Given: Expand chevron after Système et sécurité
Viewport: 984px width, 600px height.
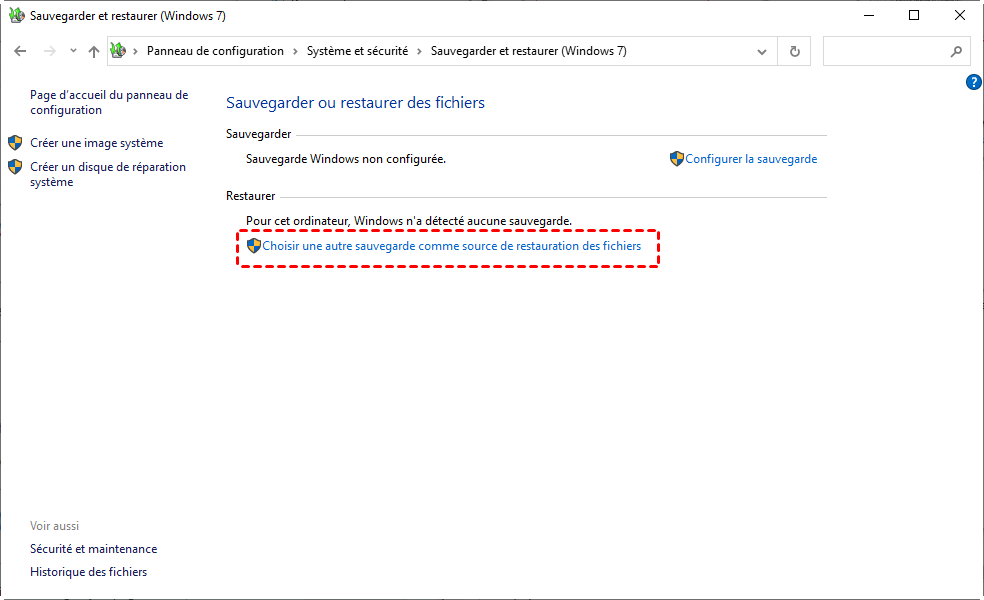Looking at the screenshot, I should click(419, 51).
